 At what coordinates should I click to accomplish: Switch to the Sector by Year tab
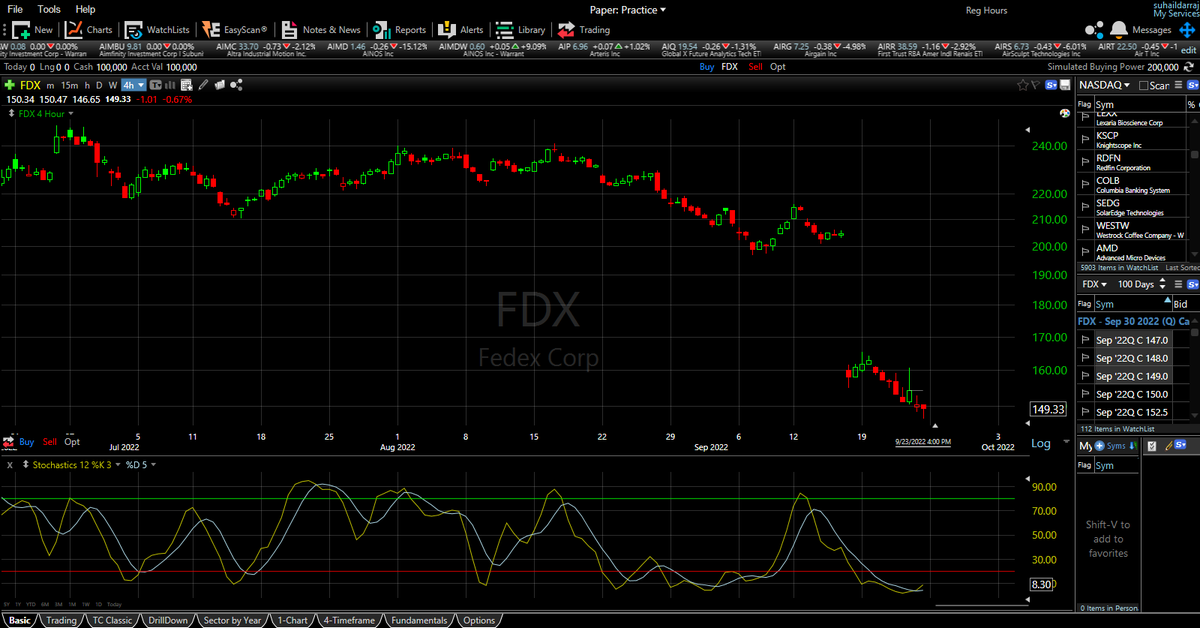pyautogui.click(x=232, y=620)
